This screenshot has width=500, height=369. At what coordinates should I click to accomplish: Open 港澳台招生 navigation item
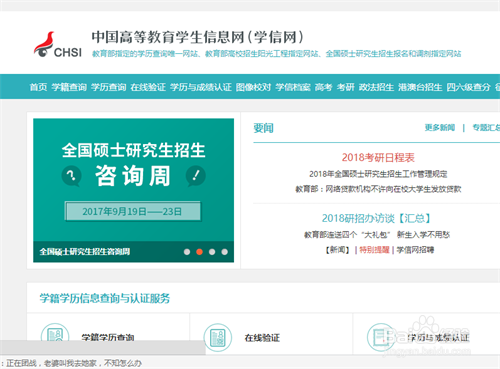pyautogui.click(x=420, y=87)
